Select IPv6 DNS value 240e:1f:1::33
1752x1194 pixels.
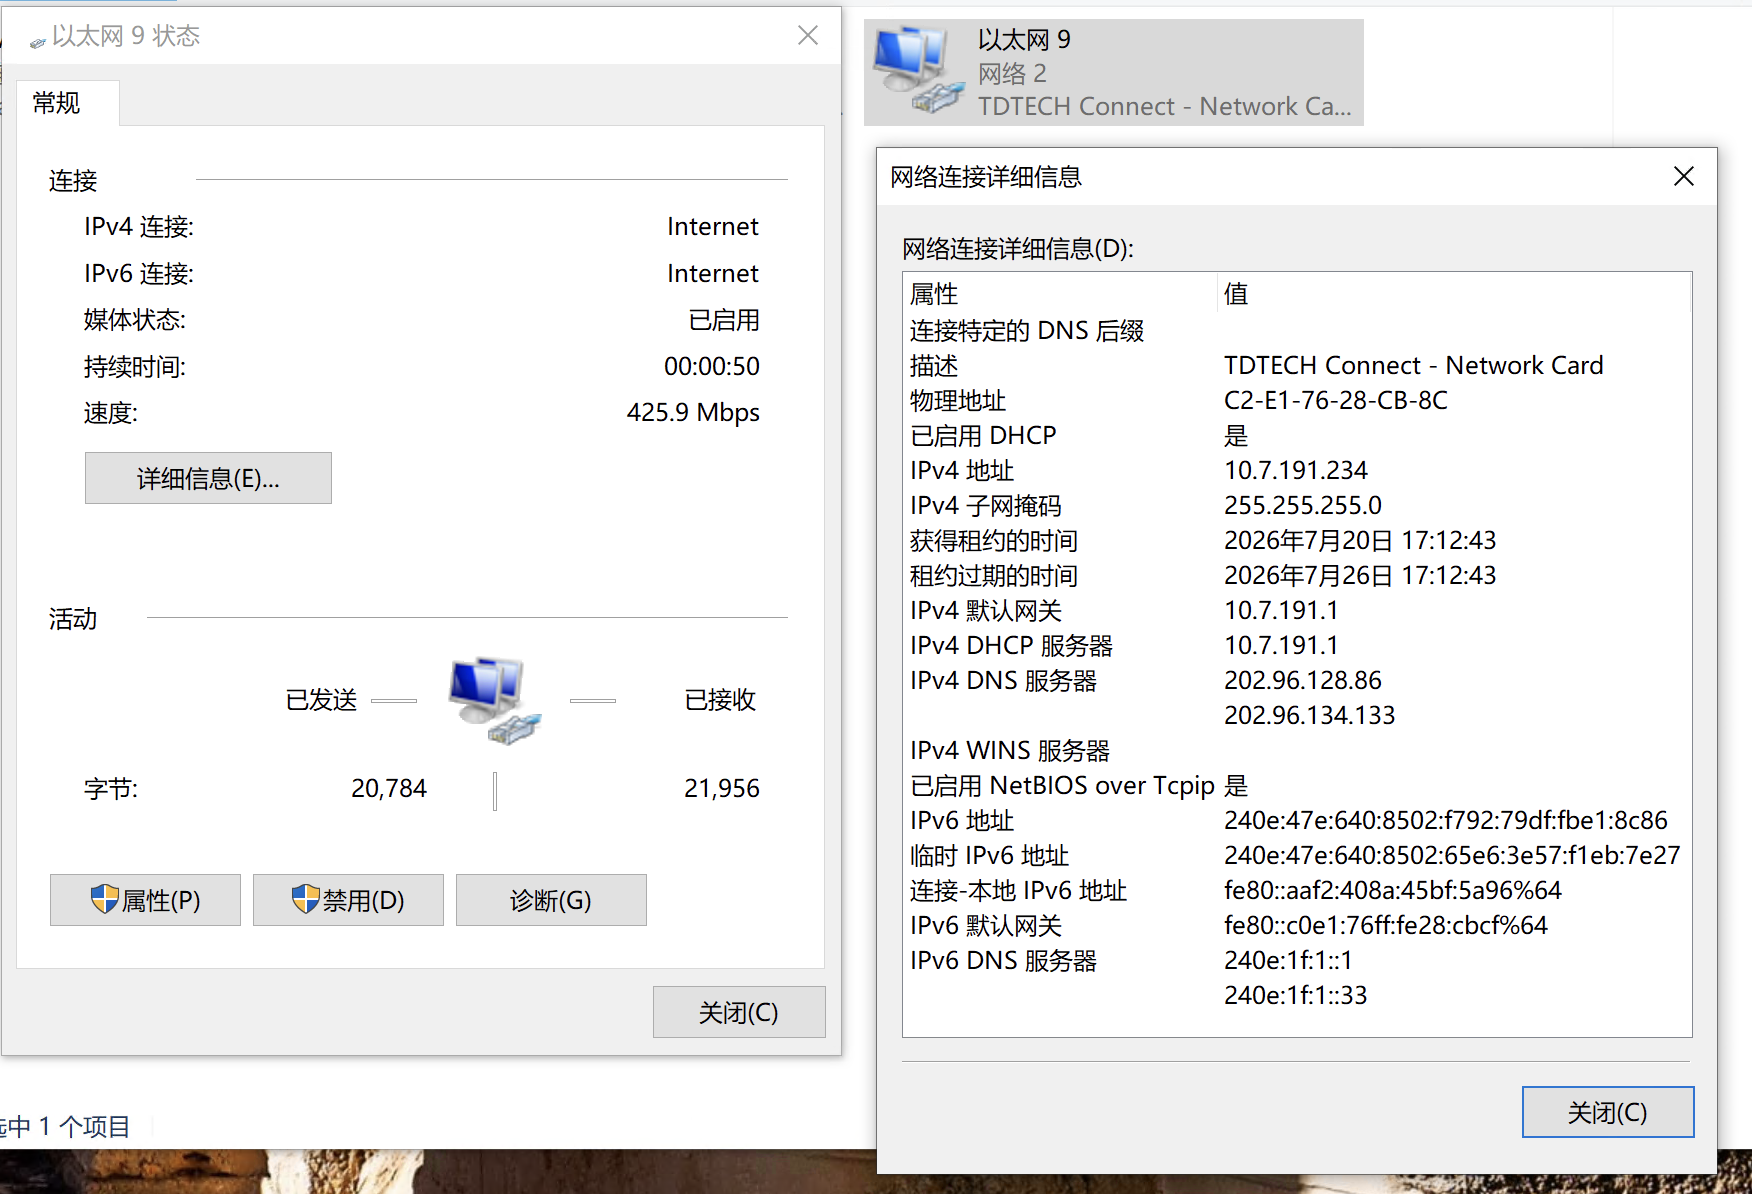coord(1296,995)
